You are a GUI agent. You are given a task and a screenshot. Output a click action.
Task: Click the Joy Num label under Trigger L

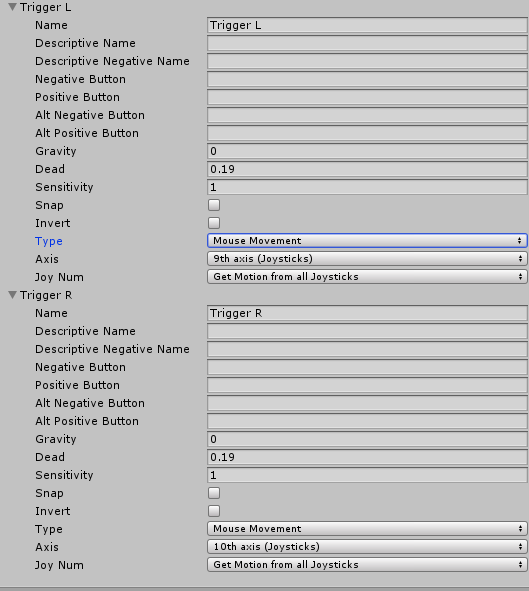(59, 277)
